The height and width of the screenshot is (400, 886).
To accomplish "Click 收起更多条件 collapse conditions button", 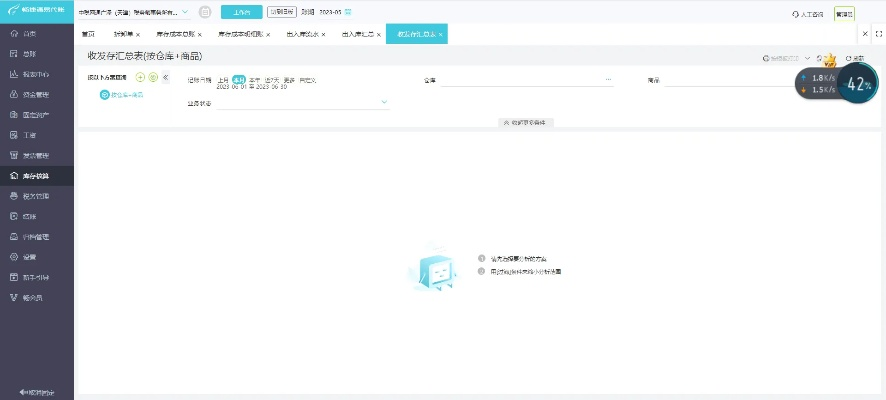I will (526, 122).
